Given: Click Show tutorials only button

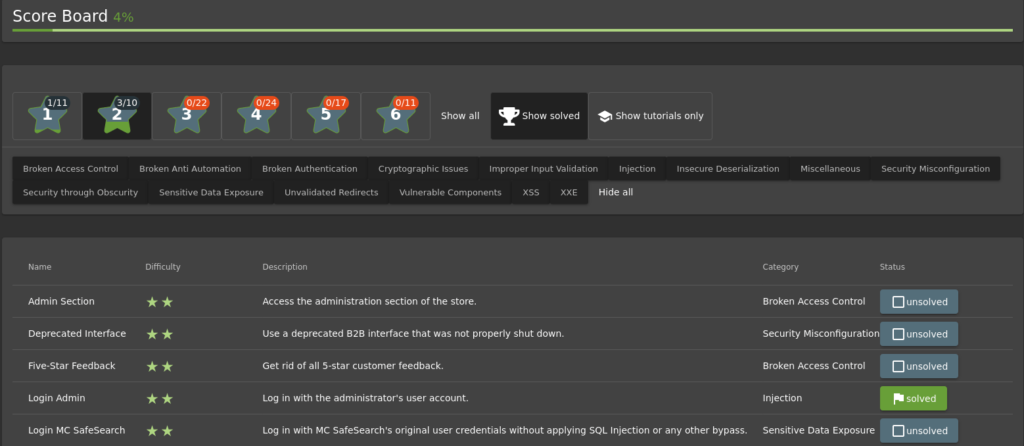Looking at the screenshot, I should coord(650,116).
